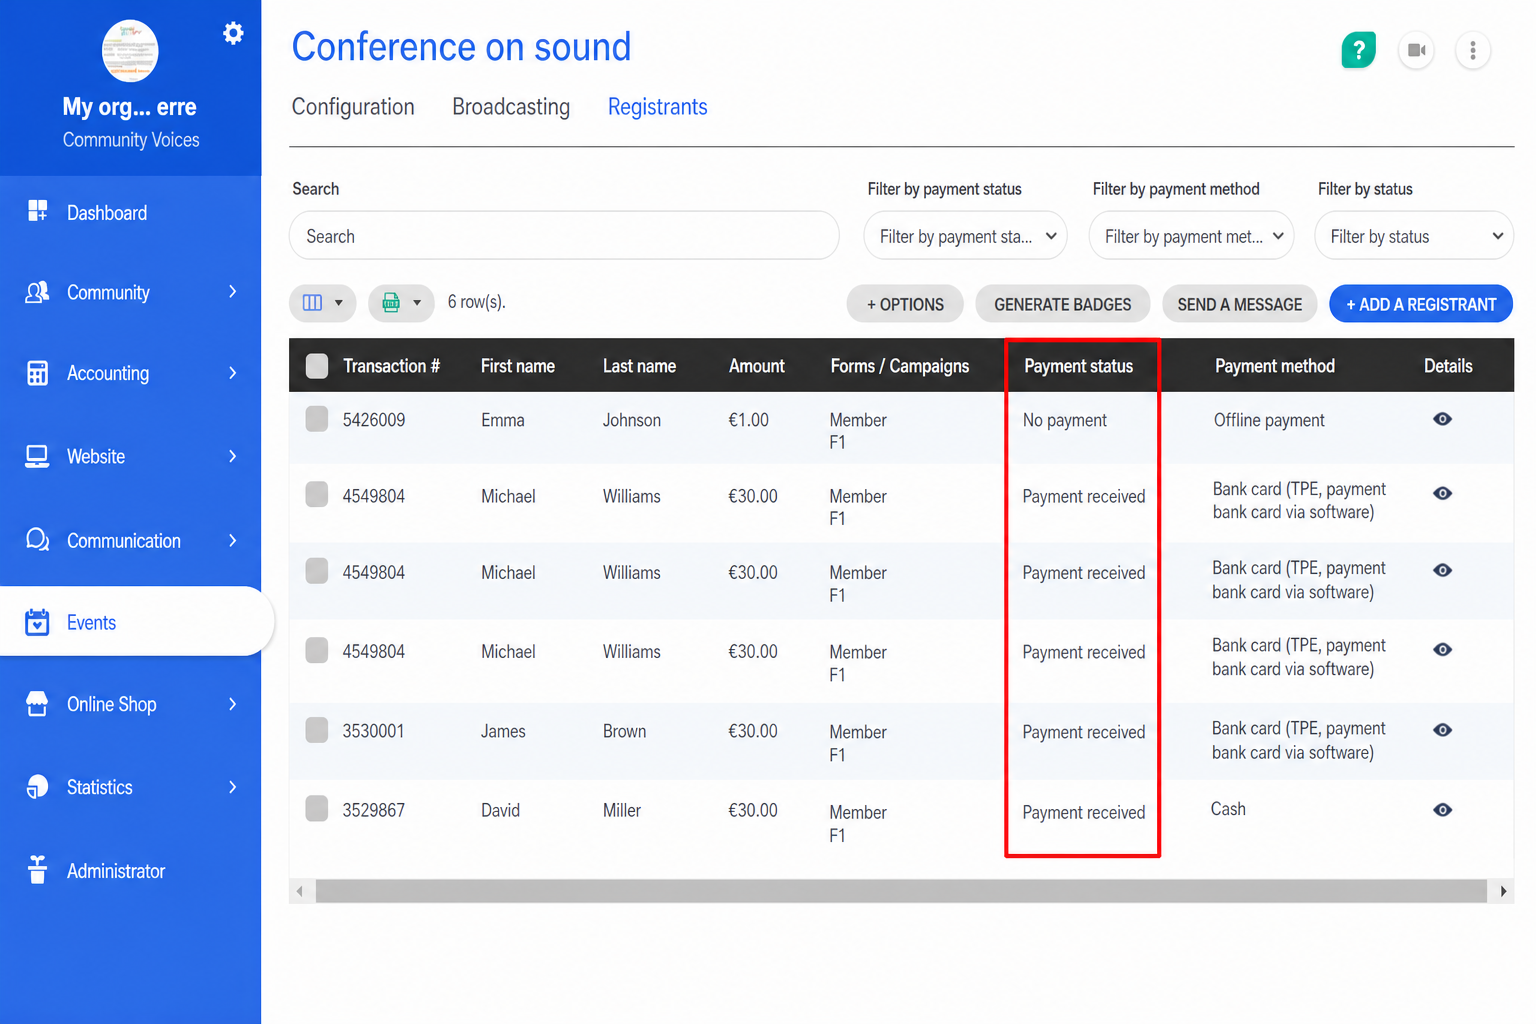Click the horizontal scrollbar below the table

(901, 891)
